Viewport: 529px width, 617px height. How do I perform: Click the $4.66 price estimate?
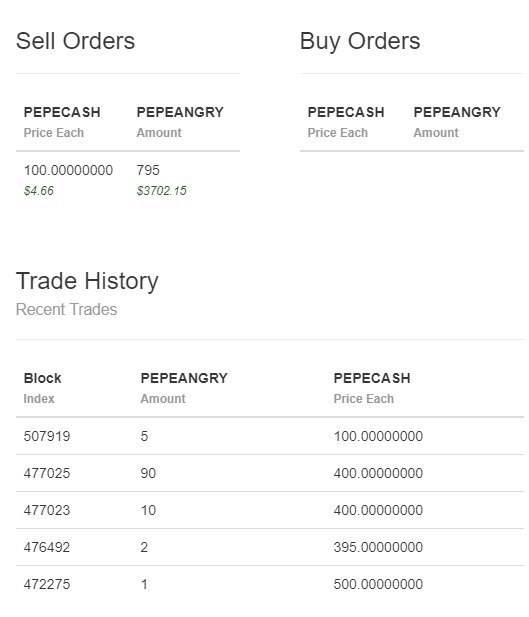coord(39,191)
